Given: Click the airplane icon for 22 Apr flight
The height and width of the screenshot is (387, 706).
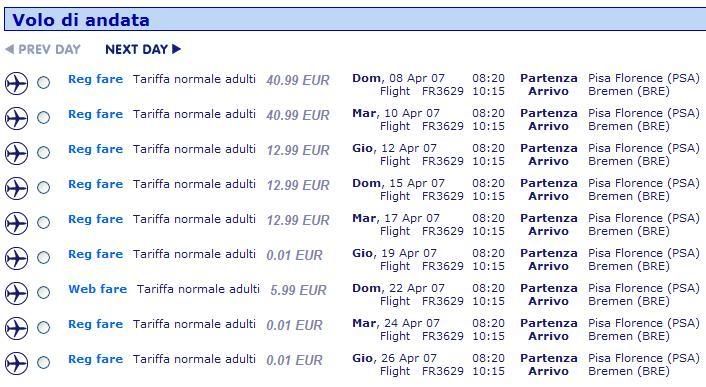Looking at the screenshot, I should (16, 293).
